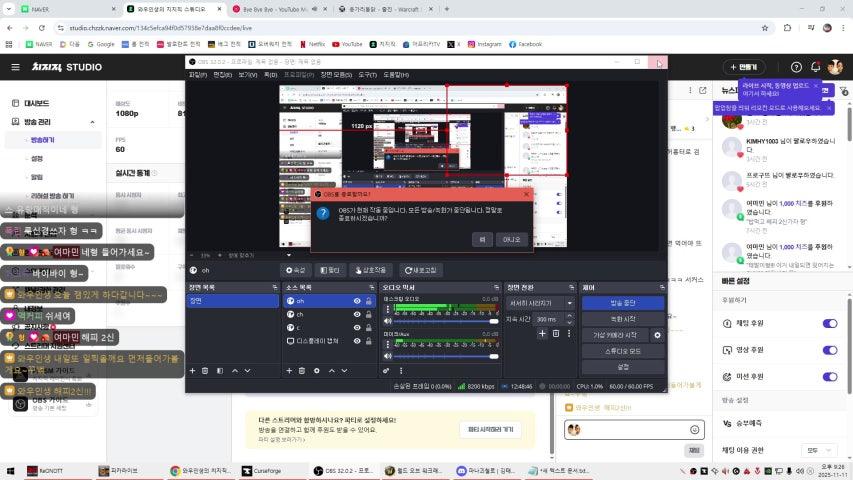
Task: Add a new source with plus icon
Action: 290,370
